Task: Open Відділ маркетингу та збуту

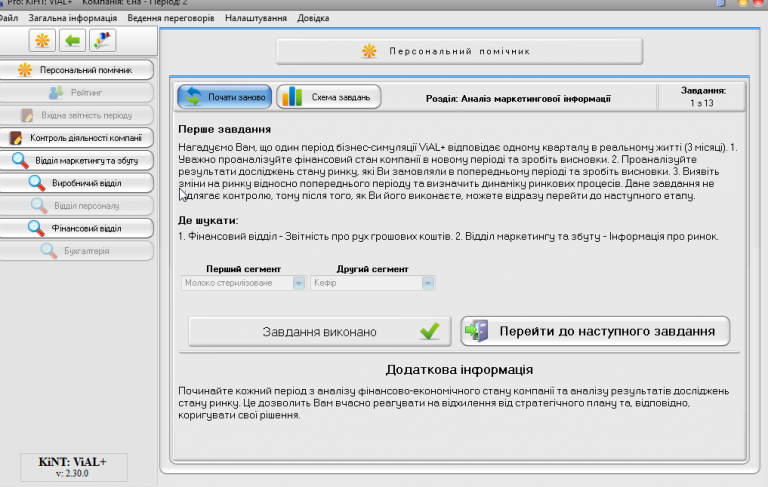Action: [x=76, y=161]
